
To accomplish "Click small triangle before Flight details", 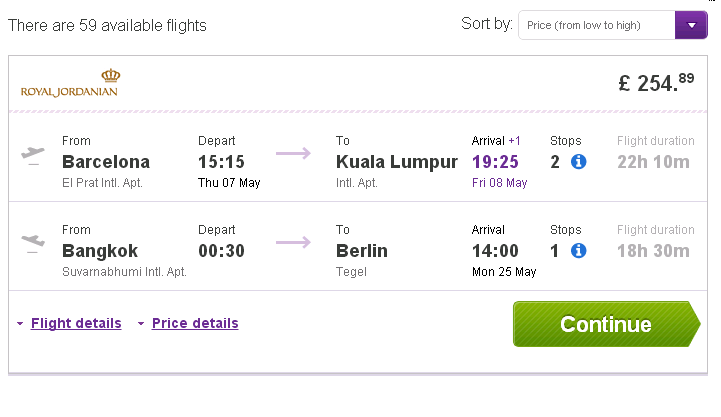I will pyautogui.click(x=20, y=324).
